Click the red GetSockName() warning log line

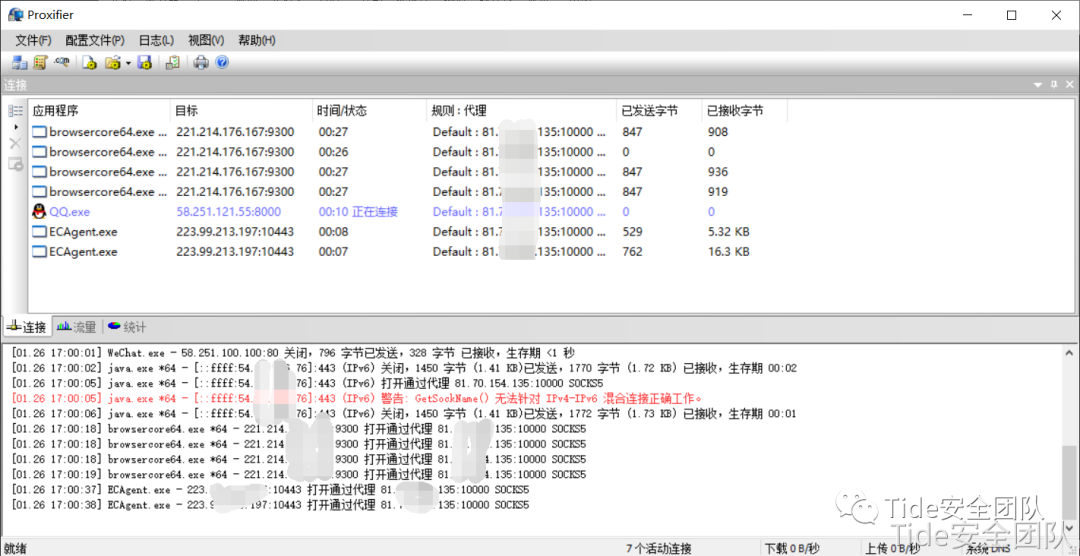tap(357, 398)
